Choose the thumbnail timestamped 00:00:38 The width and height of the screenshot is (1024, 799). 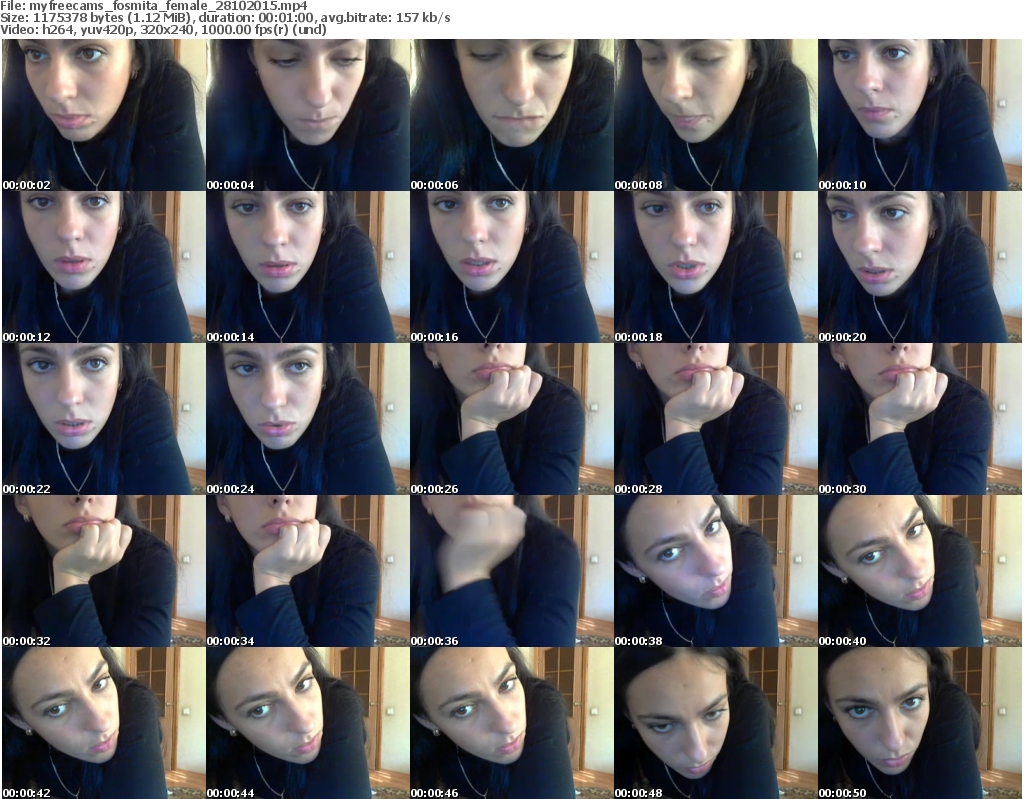click(716, 571)
